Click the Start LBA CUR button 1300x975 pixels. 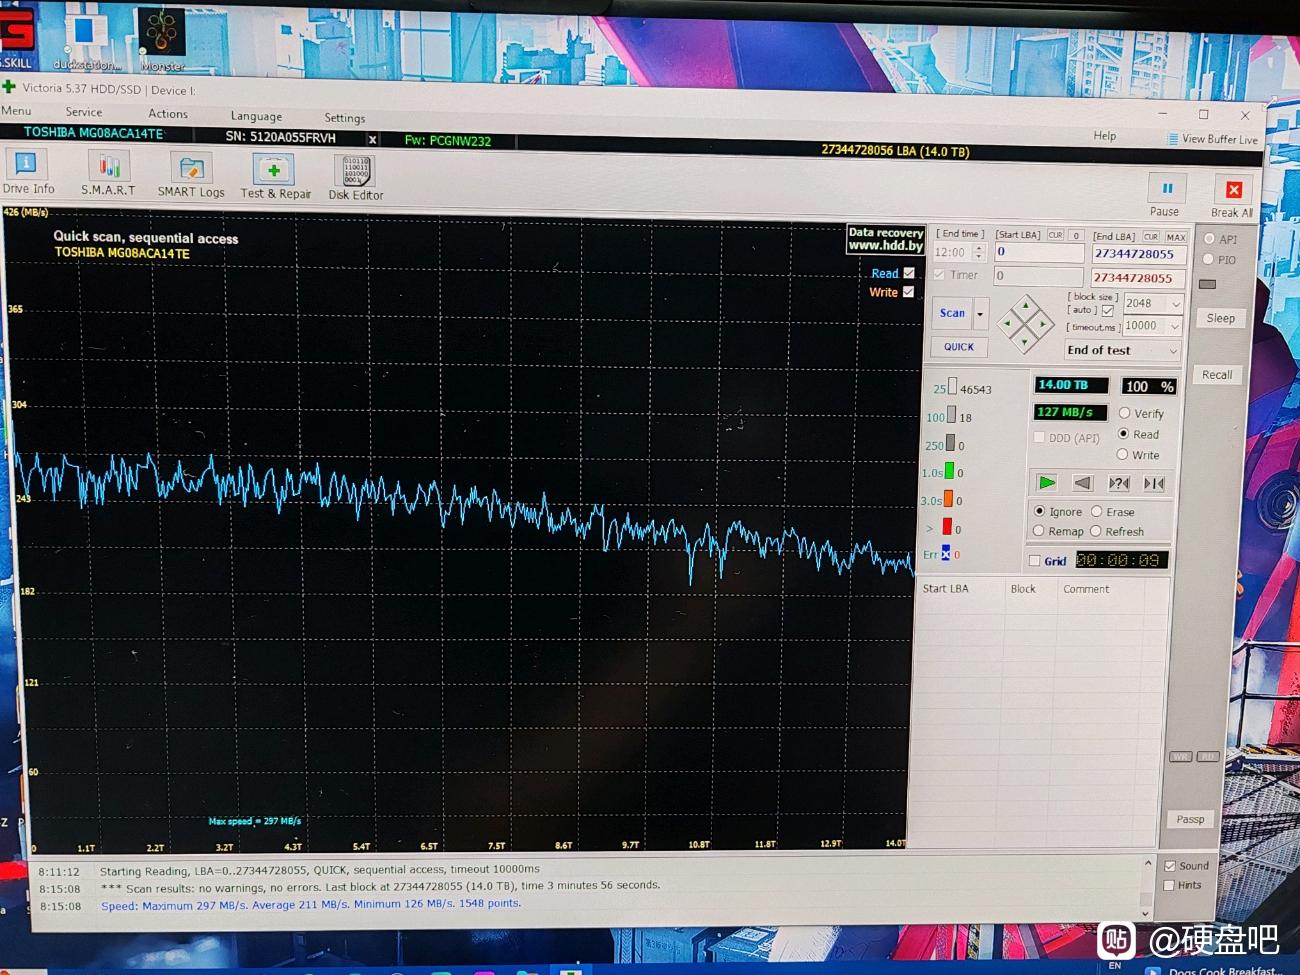coord(1055,235)
